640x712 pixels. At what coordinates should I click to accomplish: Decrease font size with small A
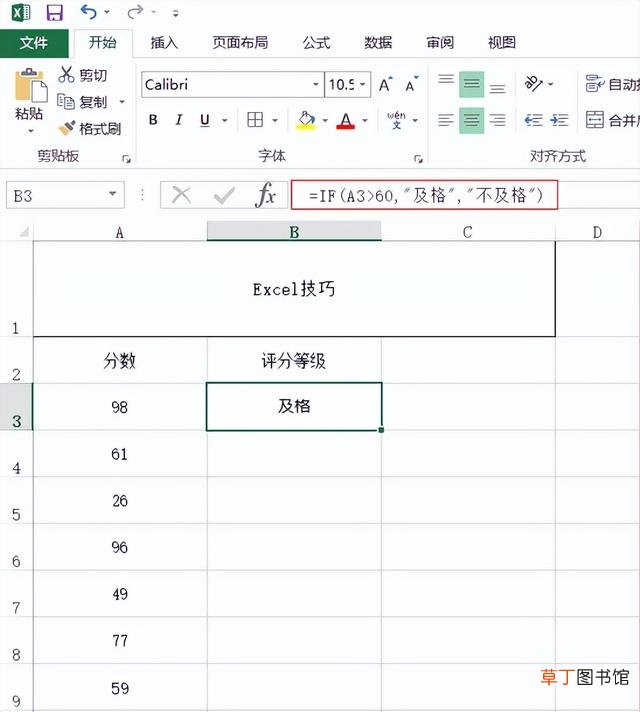click(411, 84)
